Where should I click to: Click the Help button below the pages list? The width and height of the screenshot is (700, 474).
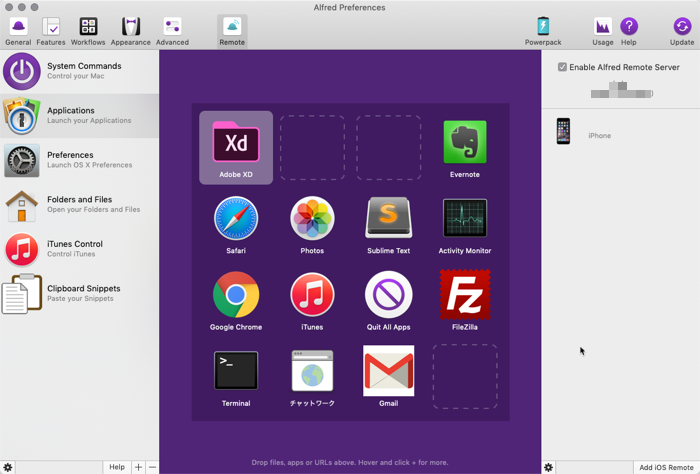pos(117,467)
